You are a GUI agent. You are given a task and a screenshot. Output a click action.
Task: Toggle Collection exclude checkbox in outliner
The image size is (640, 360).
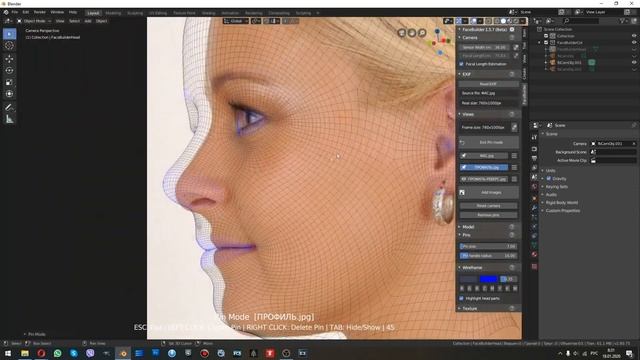click(x=546, y=36)
